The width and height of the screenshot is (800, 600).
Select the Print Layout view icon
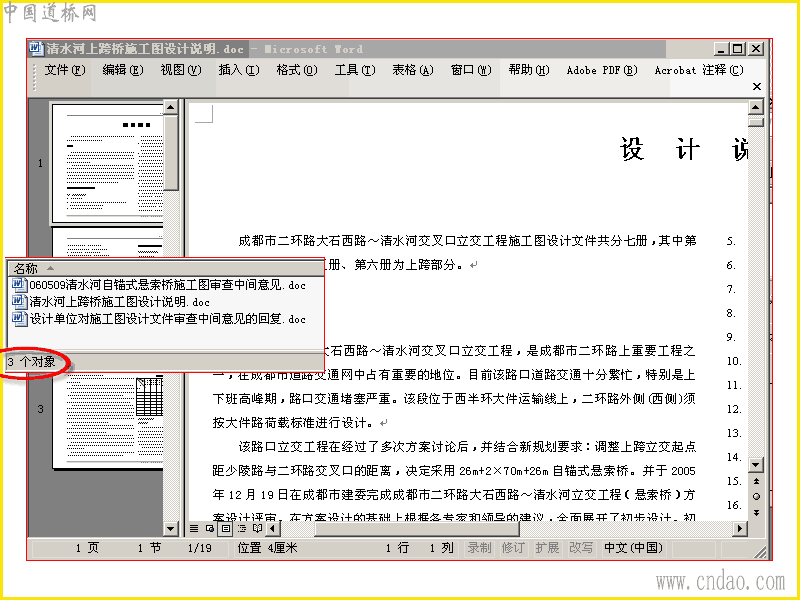[226, 529]
